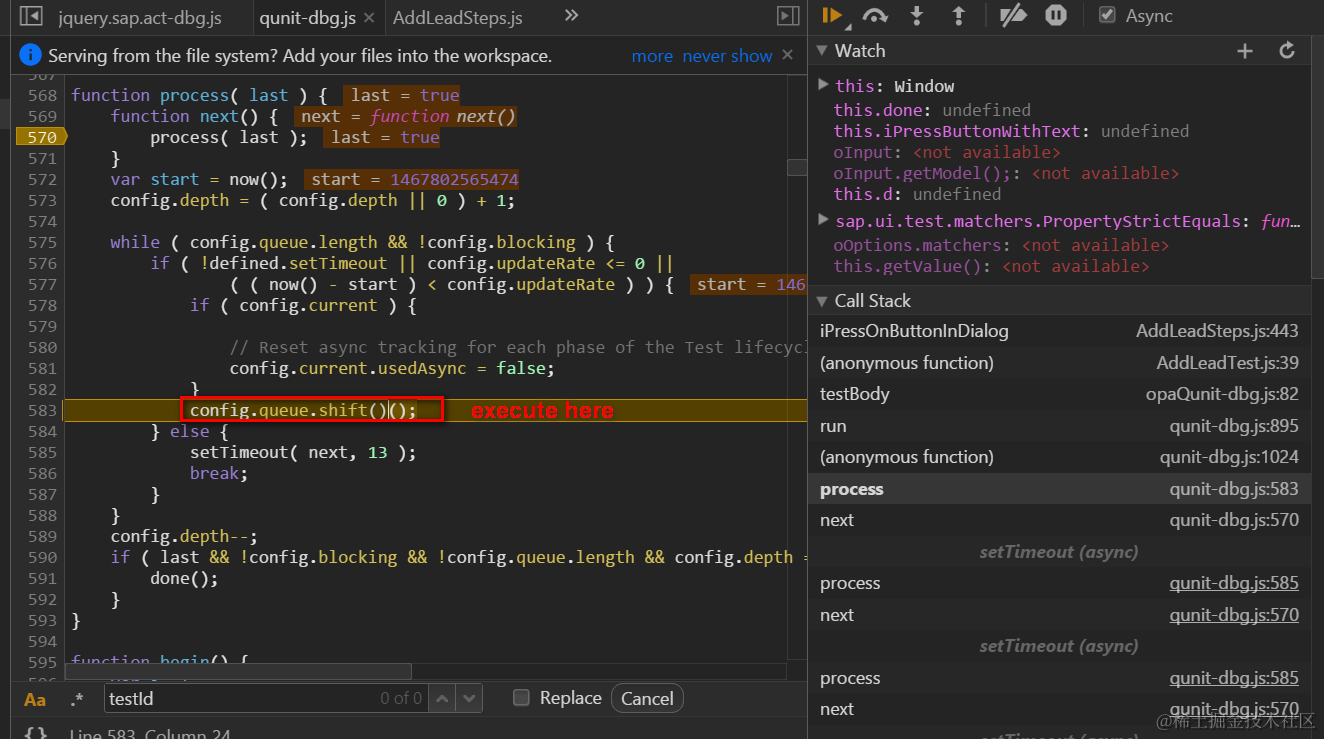Toggle pause on exceptions
The width and height of the screenshot is (1324, 739).
pyautogui.click(x=1056, y=15)
